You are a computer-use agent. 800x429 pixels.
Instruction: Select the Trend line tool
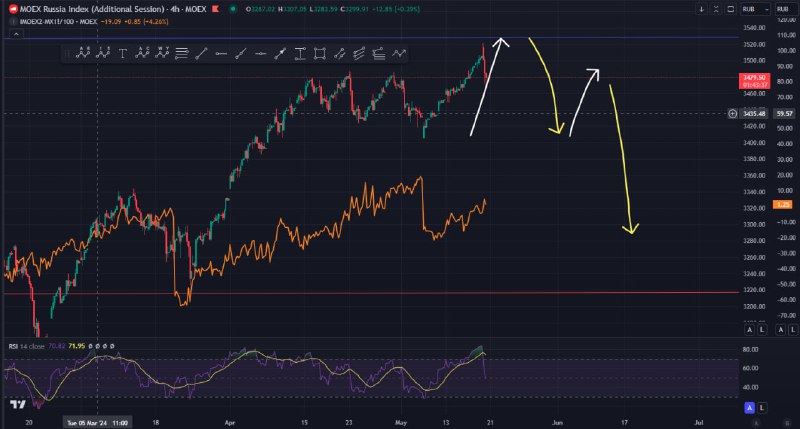[201, 53]
